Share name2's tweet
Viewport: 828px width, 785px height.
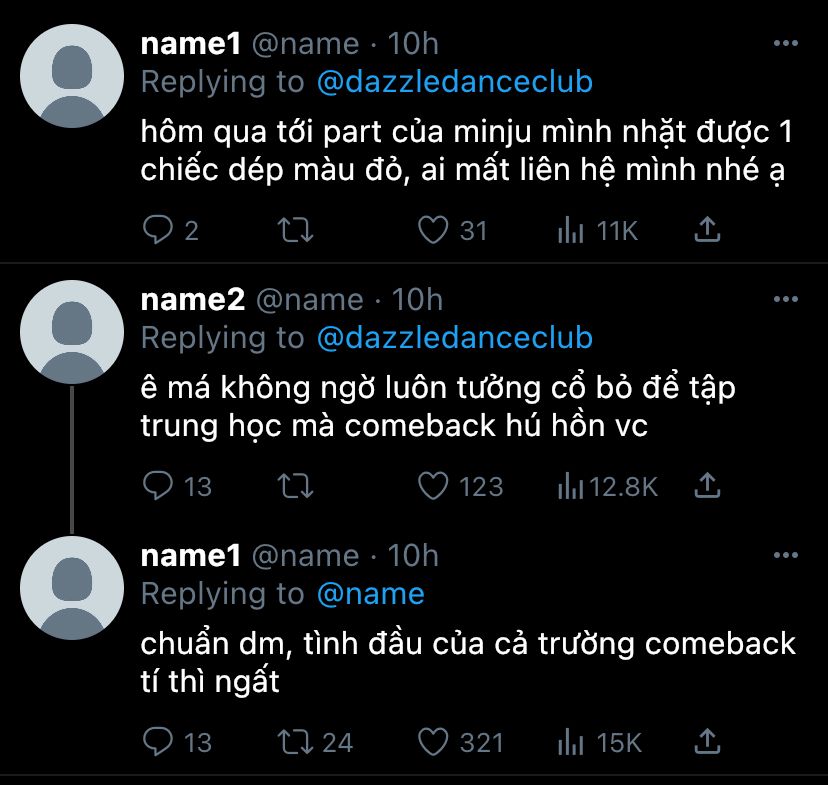tap(707, 487)
